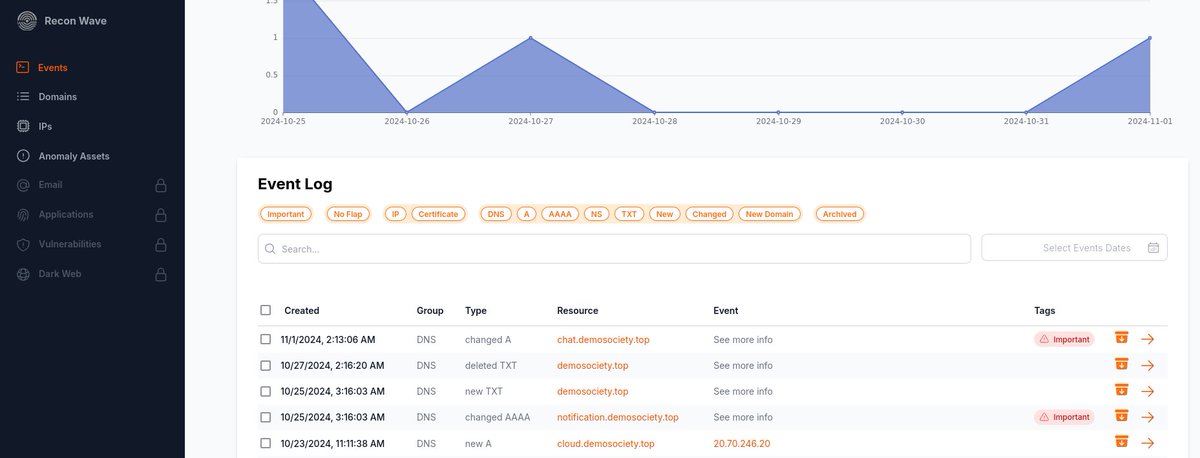Click the Recon Wave logo icon

[x=27, y=20]
